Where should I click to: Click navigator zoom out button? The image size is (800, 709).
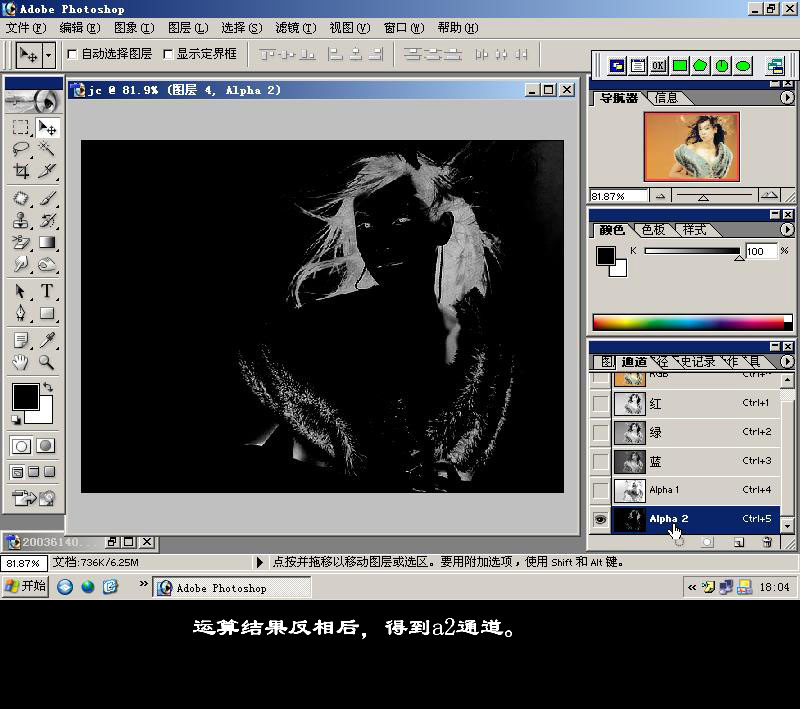pos(660,196)
